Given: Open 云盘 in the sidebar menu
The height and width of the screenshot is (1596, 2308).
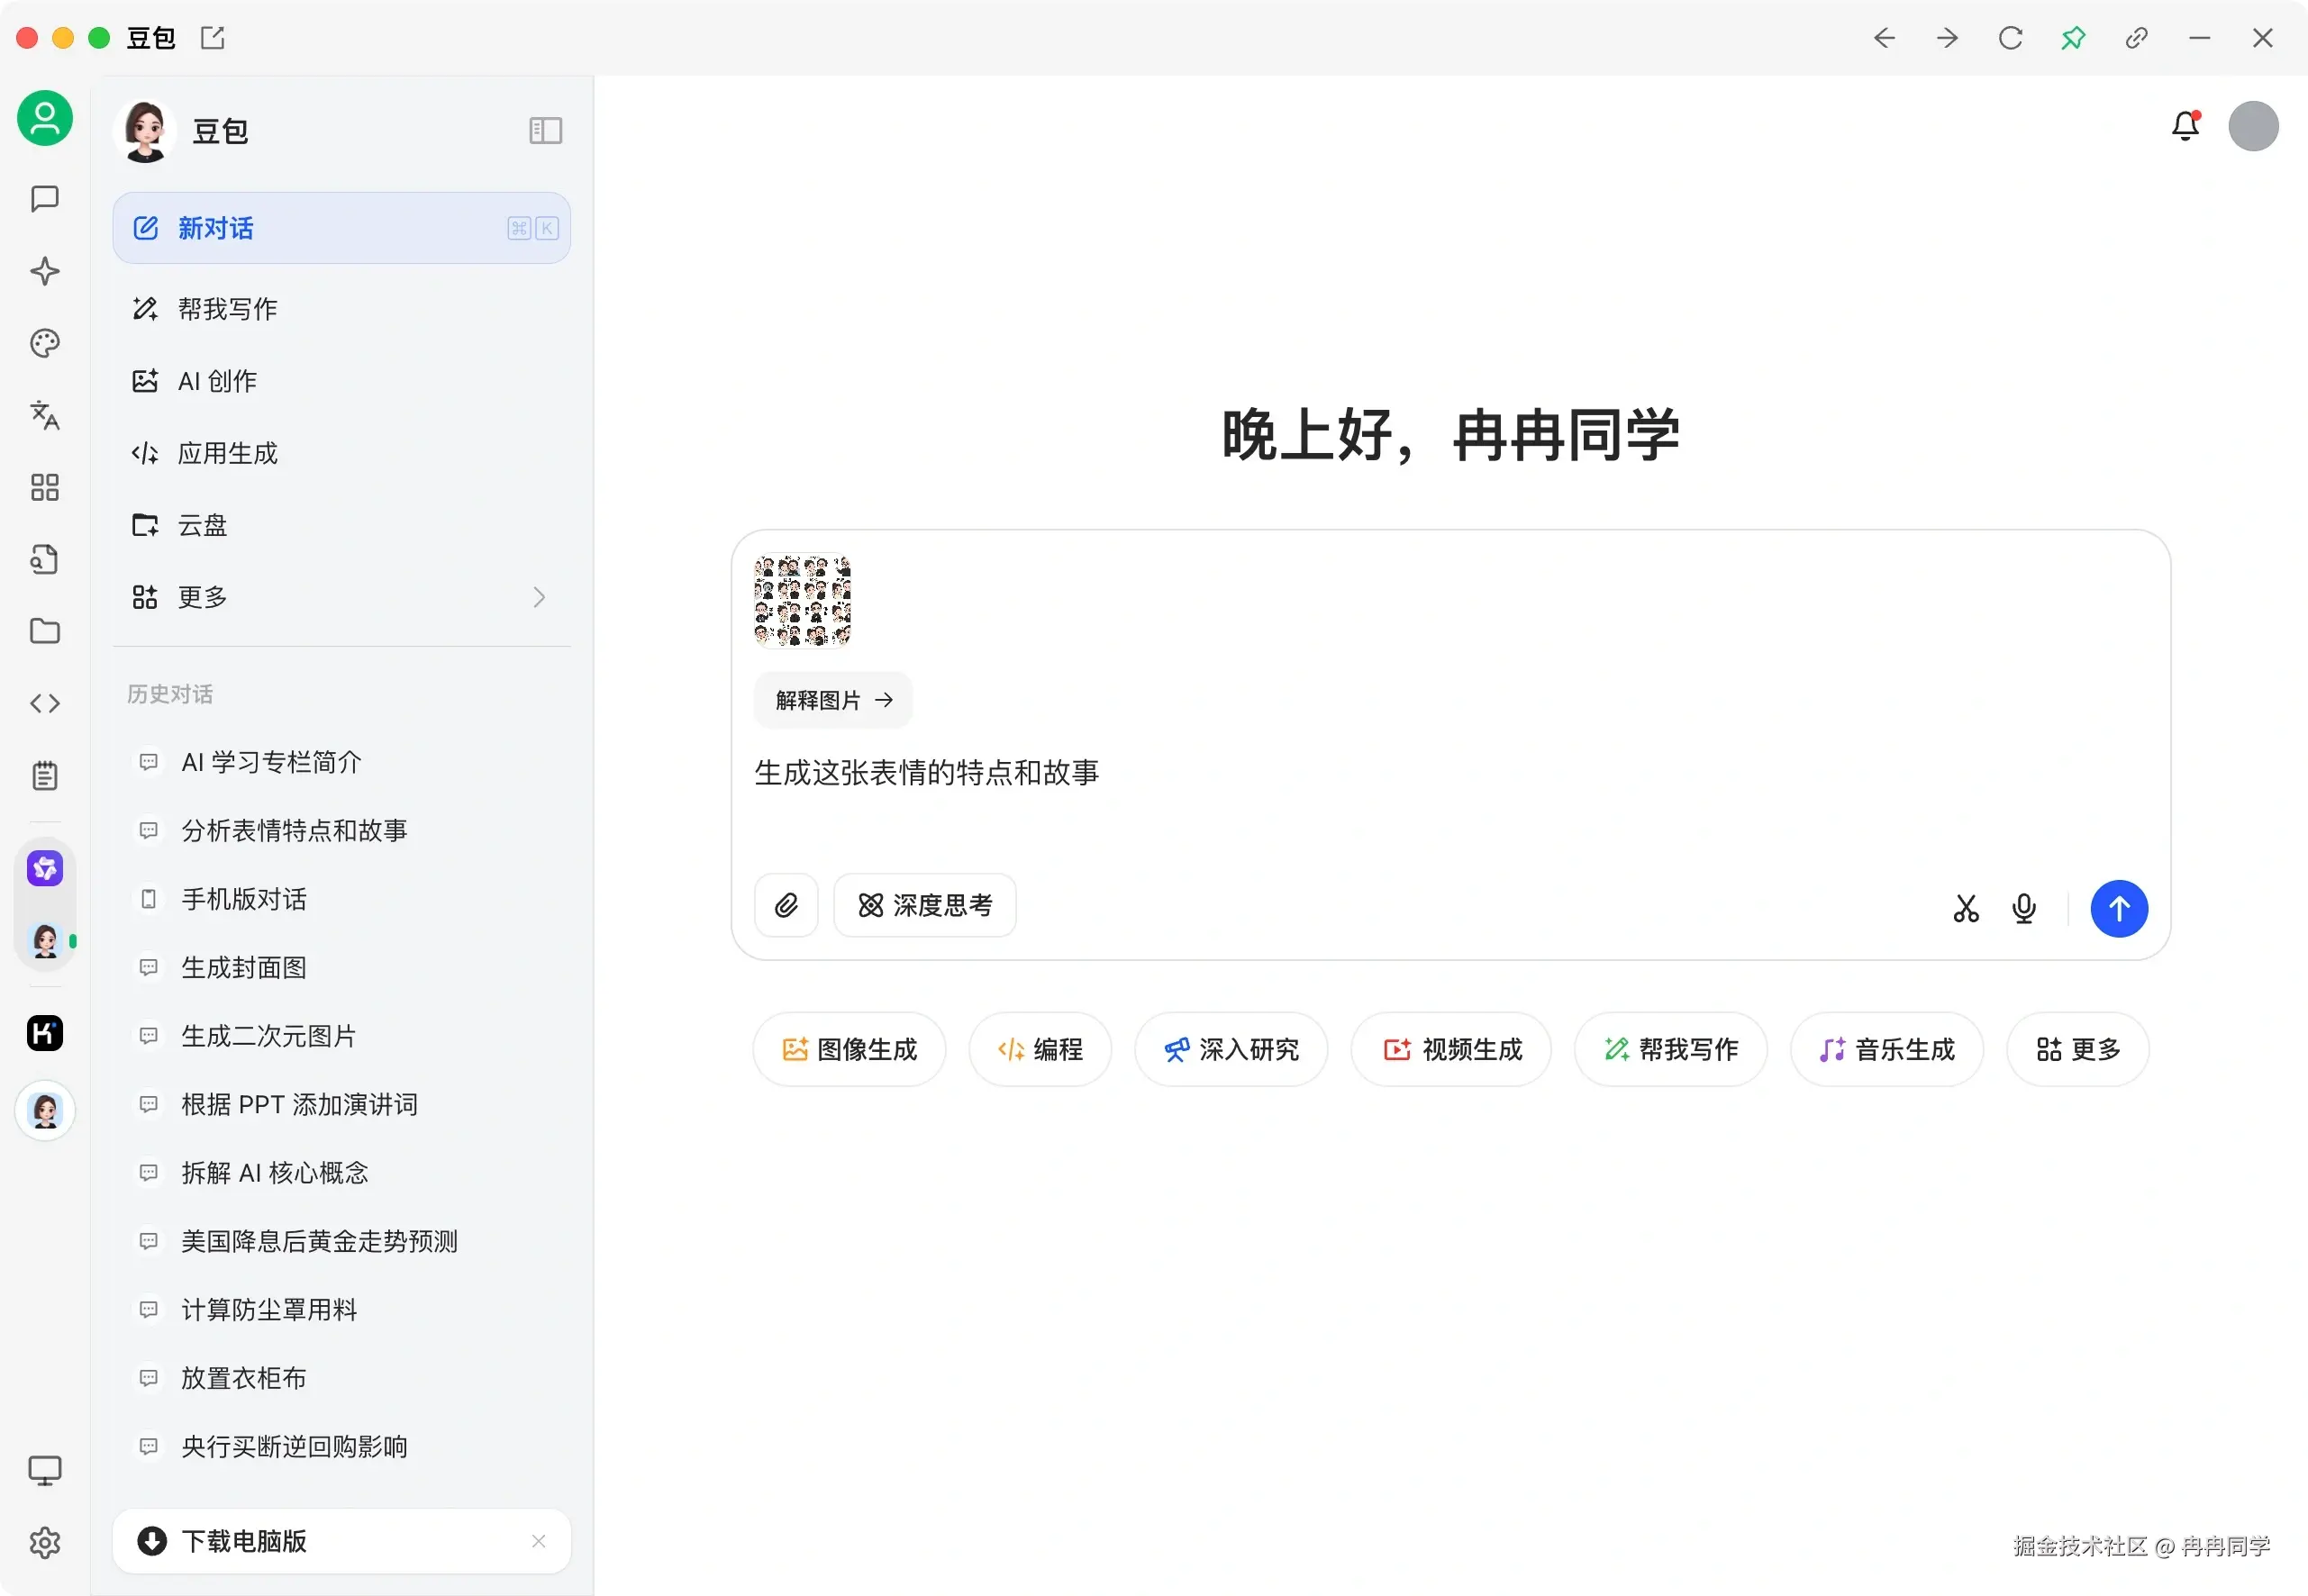Looking at the screenshot, I should tap(203, 525).
